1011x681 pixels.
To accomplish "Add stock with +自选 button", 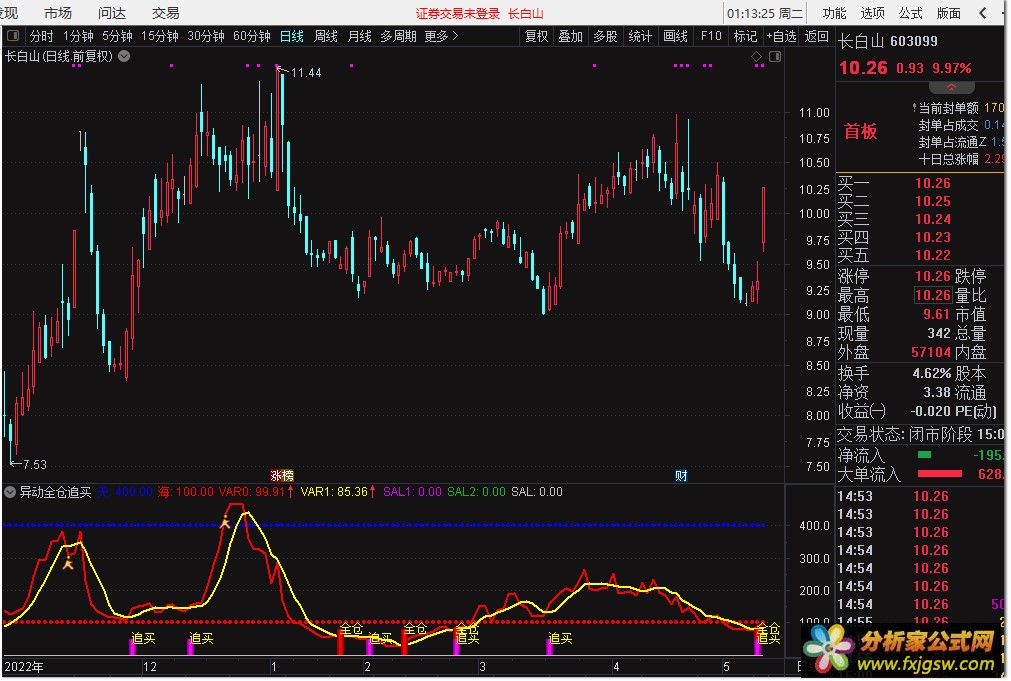I will point(781,36).
